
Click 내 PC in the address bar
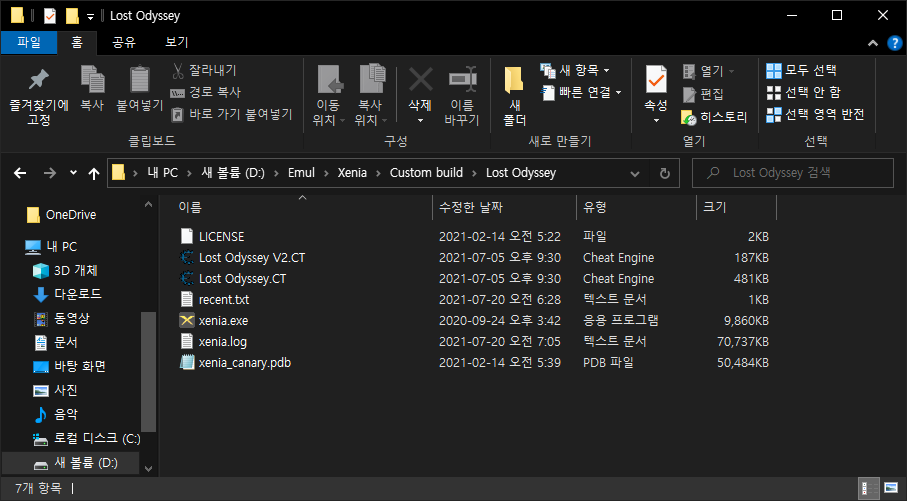point(163,173)
